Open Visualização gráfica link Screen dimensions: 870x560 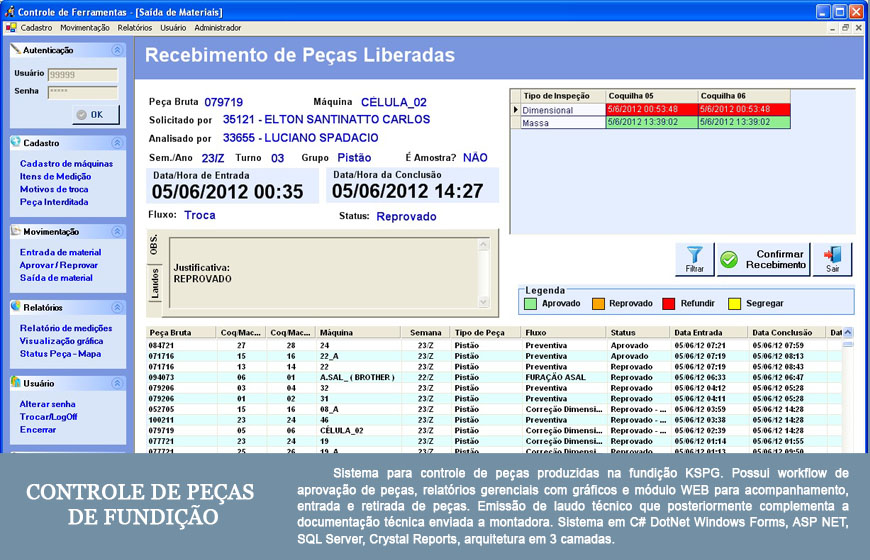[x=61, y=341]
